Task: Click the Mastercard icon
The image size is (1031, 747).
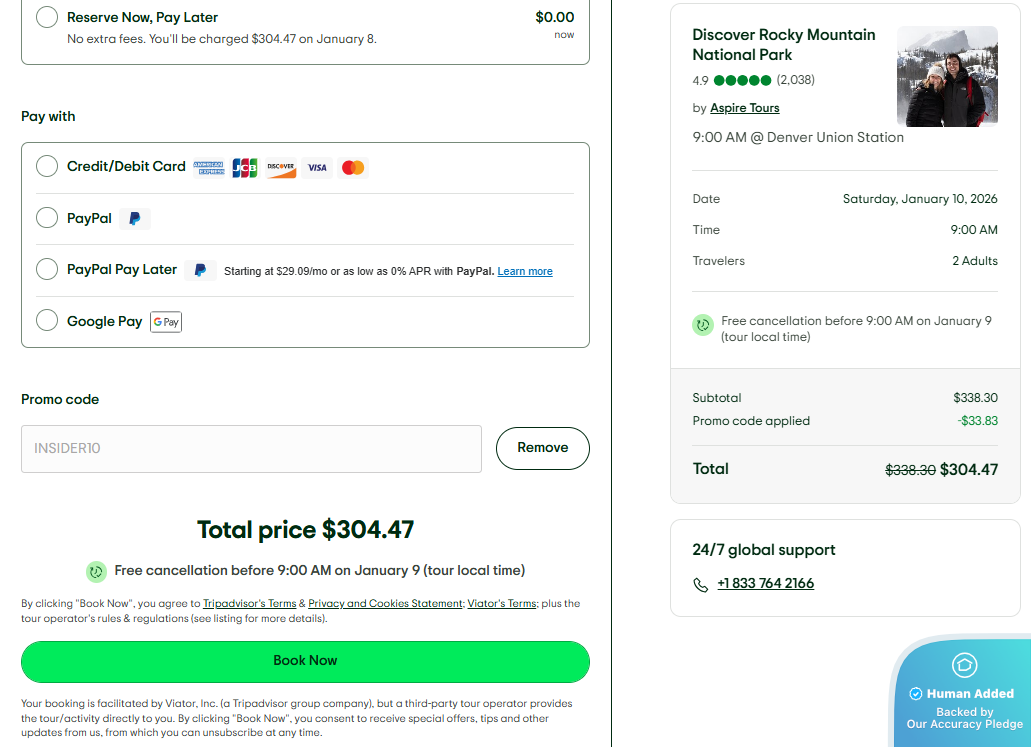Action: [353, 168]
